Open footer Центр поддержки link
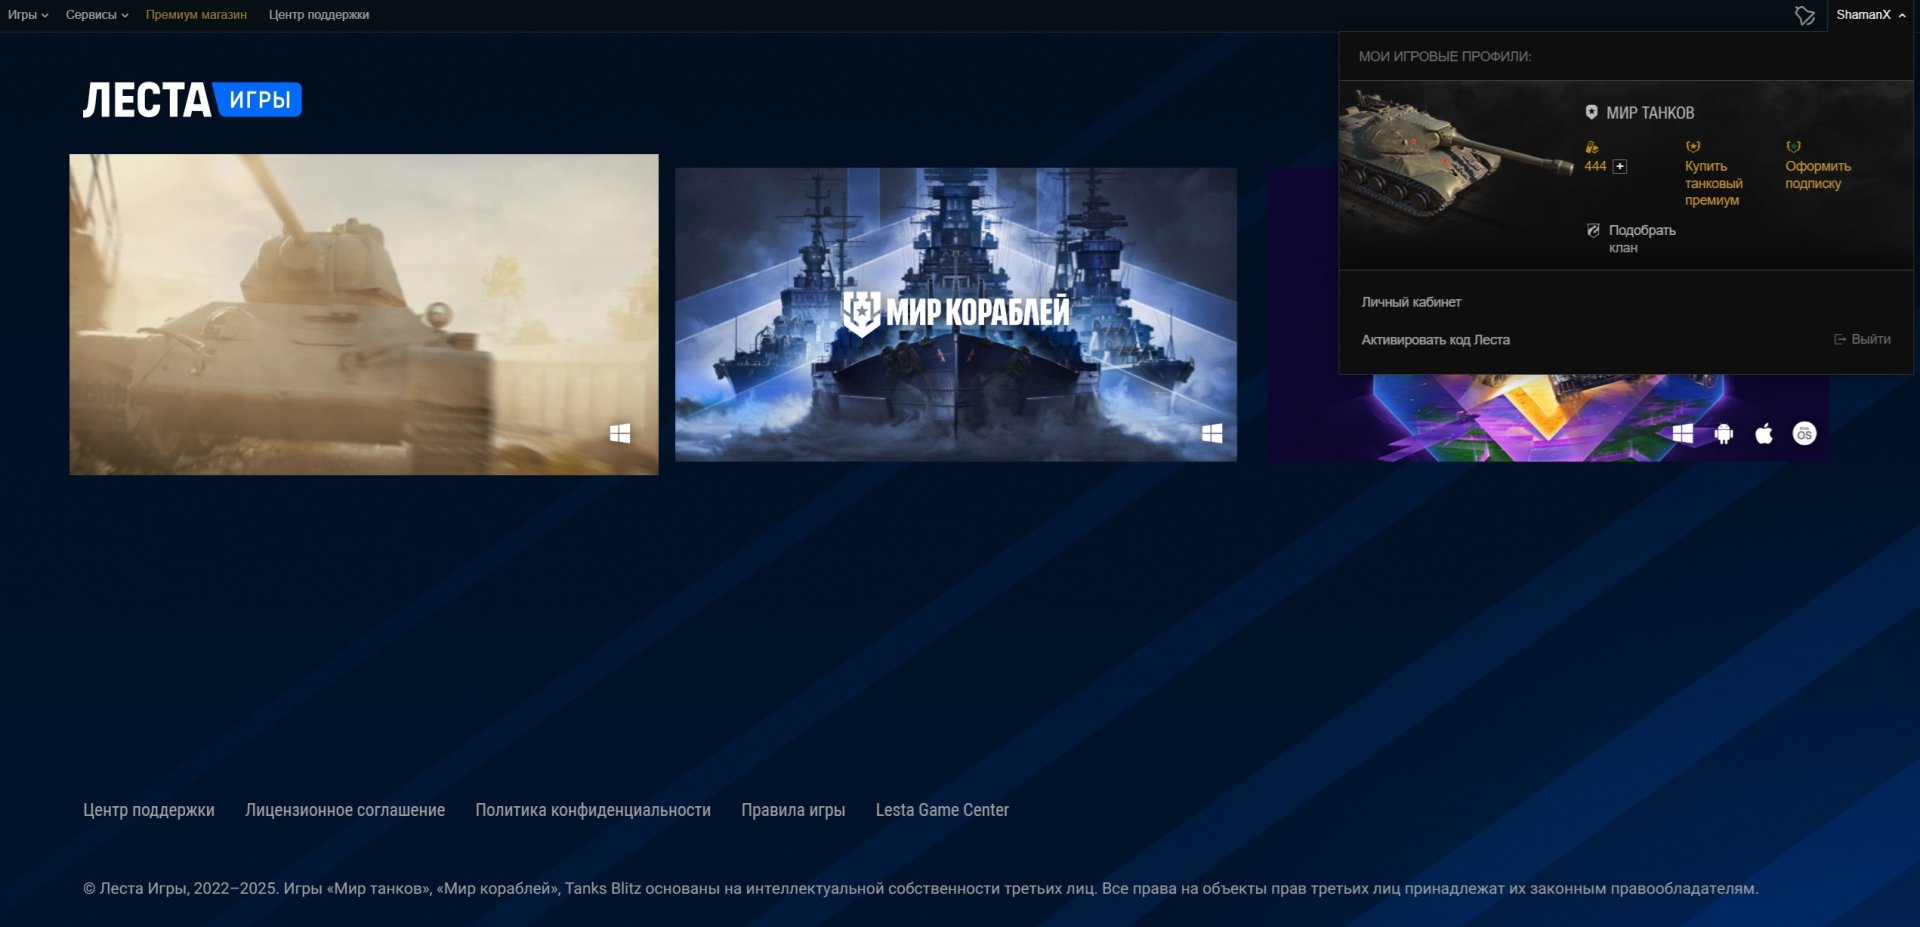 click(149, 810)
